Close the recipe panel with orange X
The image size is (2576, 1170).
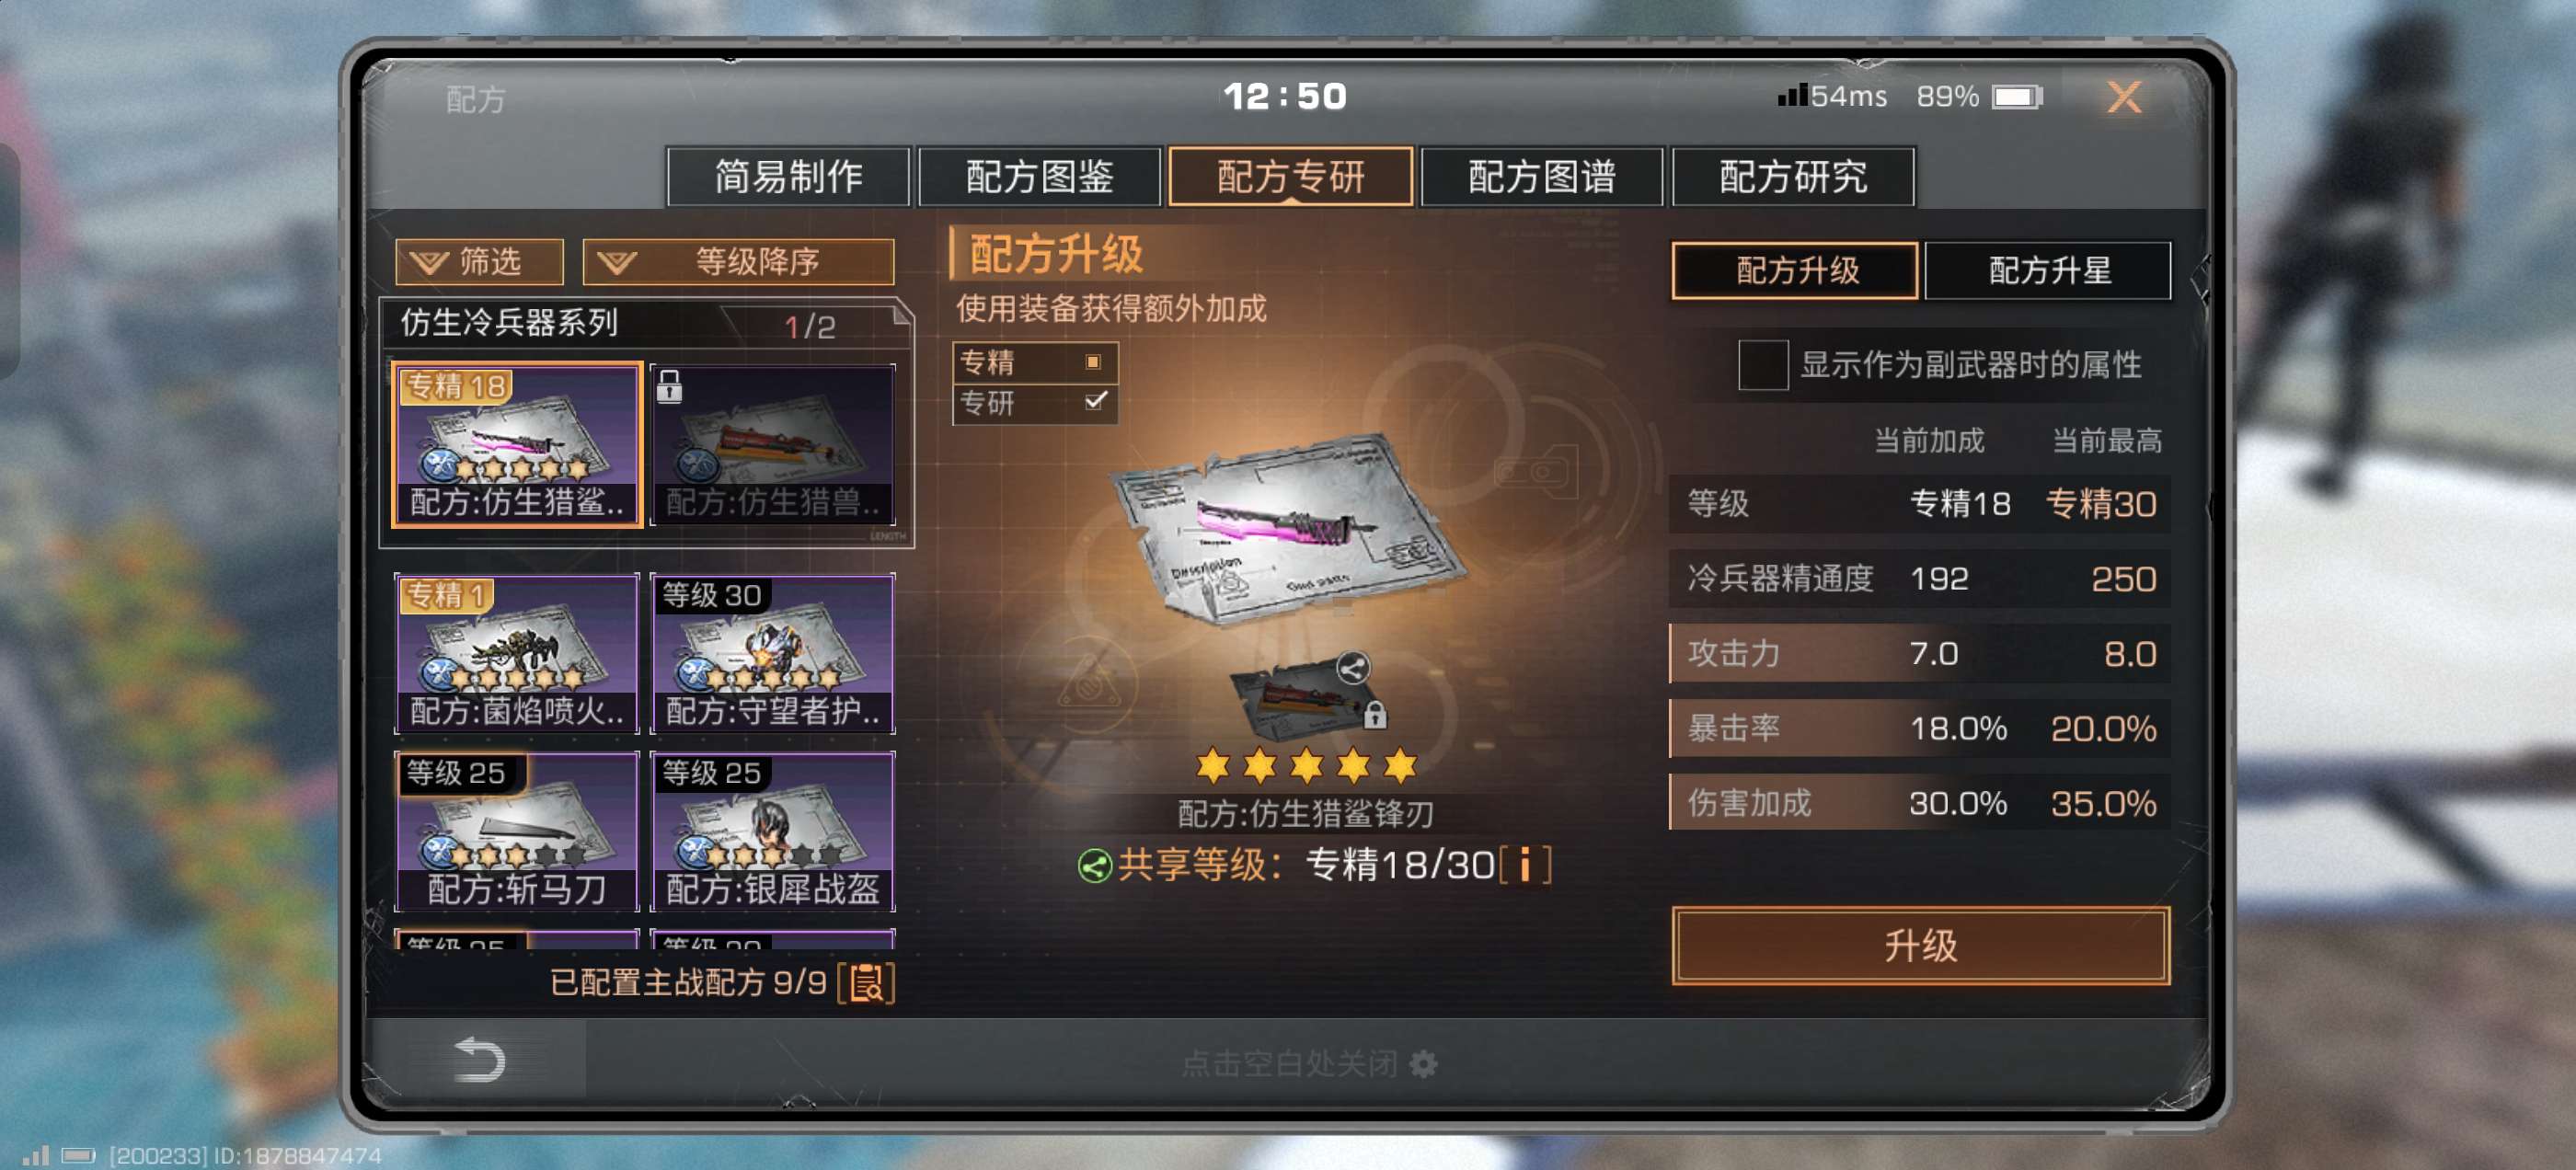pyautogui.click(x=2123, y=97)
